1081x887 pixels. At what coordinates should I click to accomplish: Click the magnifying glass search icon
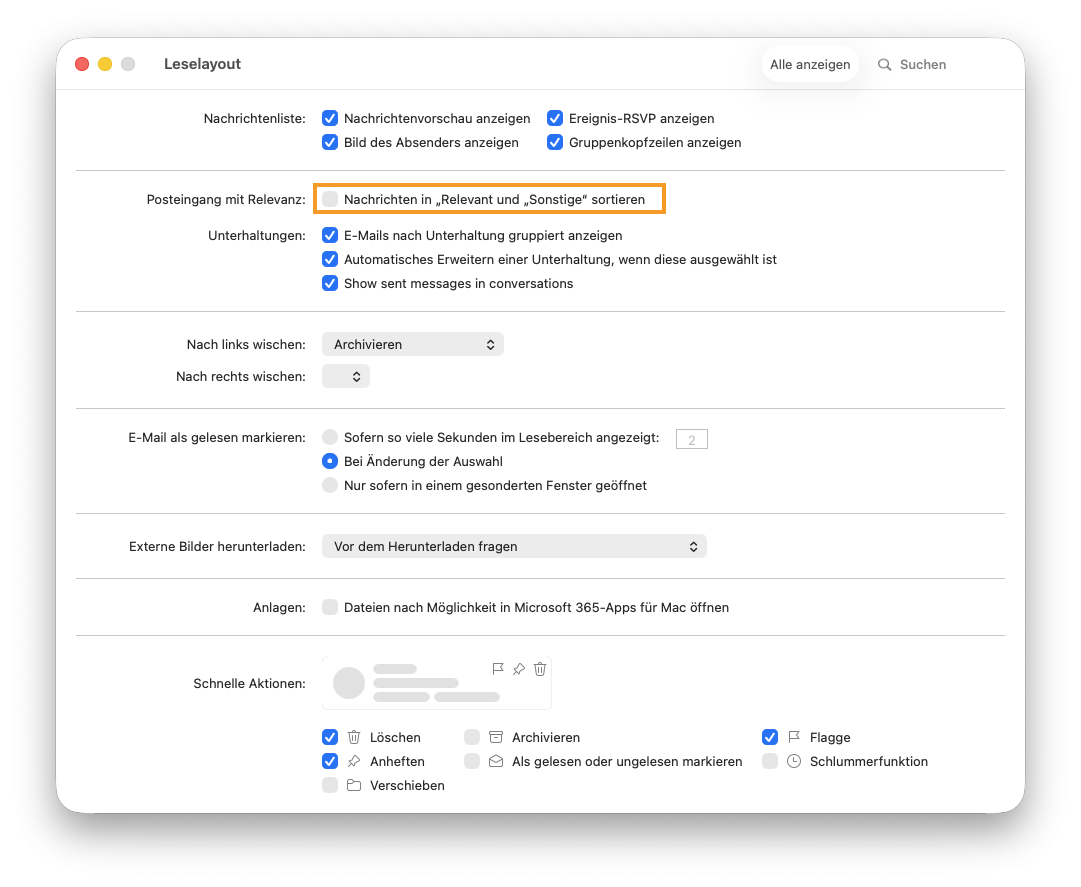click(885, 65)
